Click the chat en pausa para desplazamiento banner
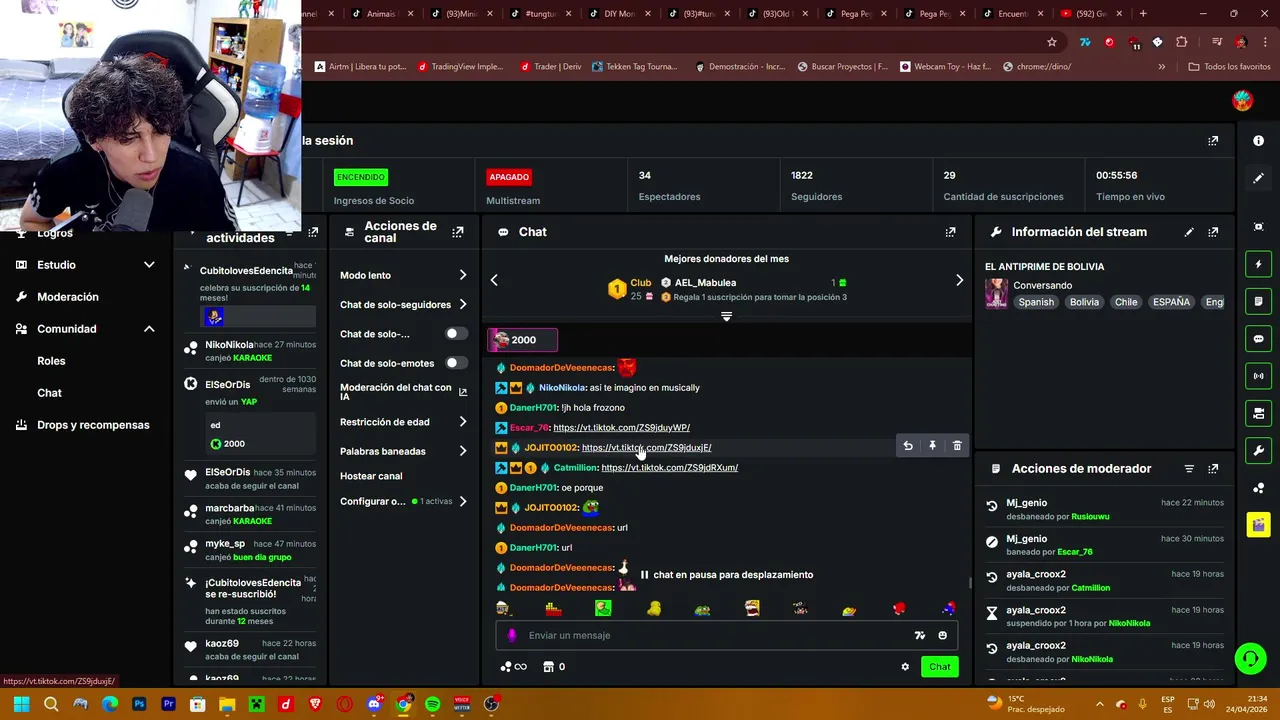This screenshot has width=1280, height=720. [x=726, y=575]
